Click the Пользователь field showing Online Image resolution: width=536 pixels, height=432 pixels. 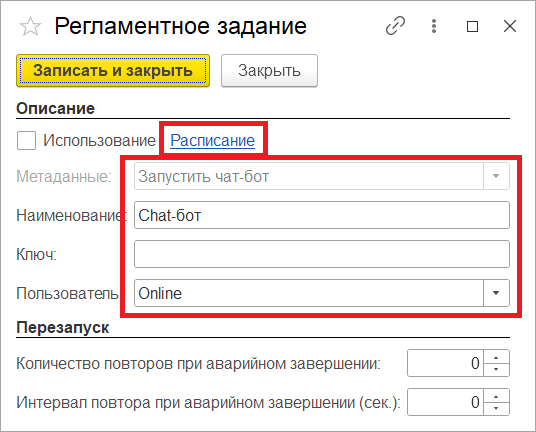(x=309, y=293)
